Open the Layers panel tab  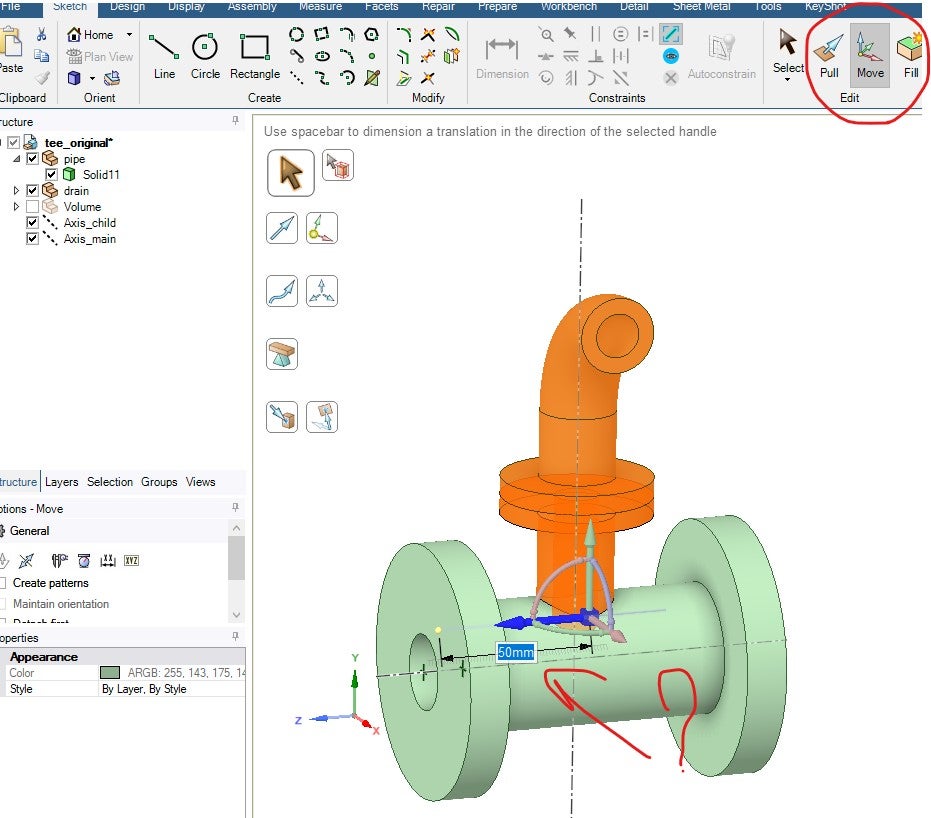click(62, 482)
